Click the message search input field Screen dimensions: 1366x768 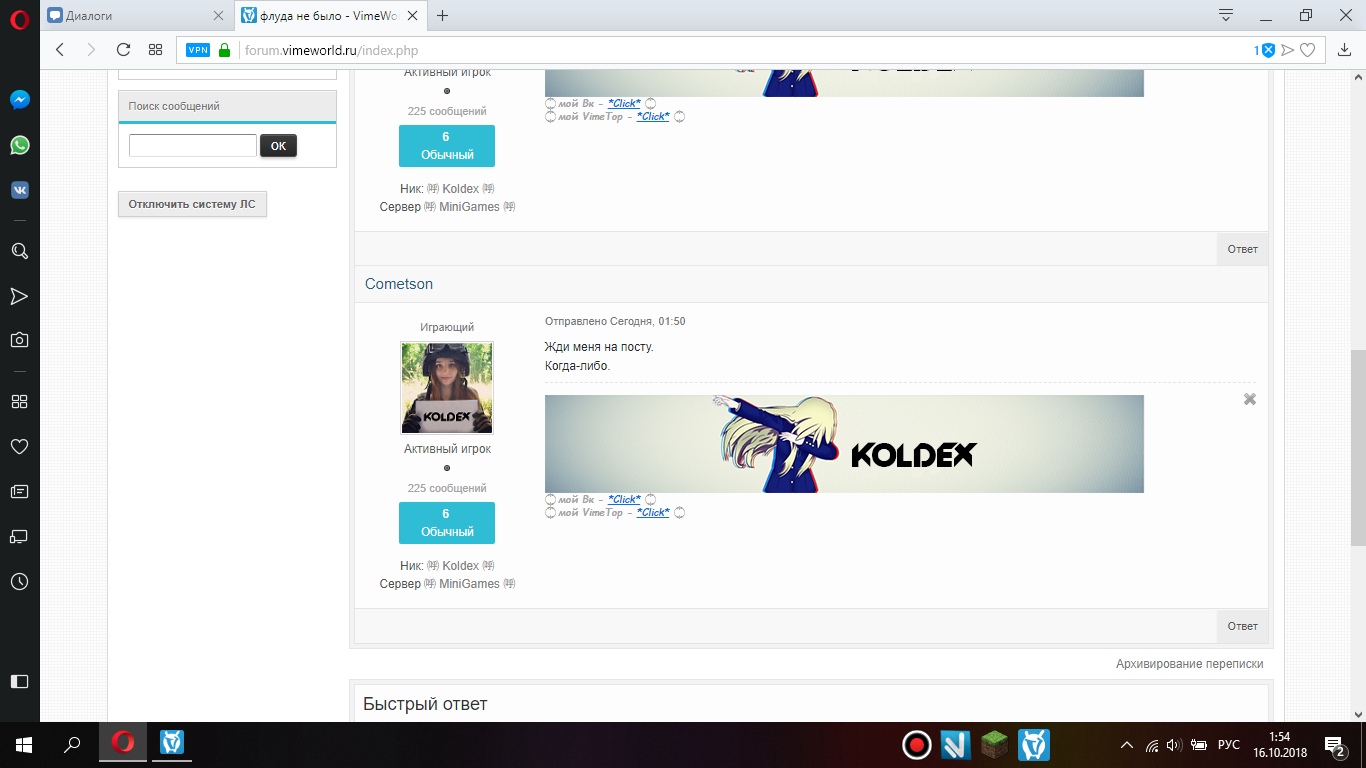193,145
